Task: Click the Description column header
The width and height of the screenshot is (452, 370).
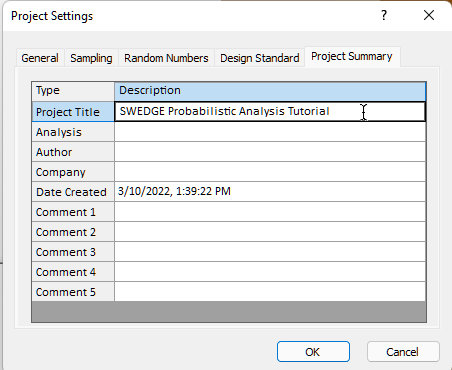Action: point(270,91)
